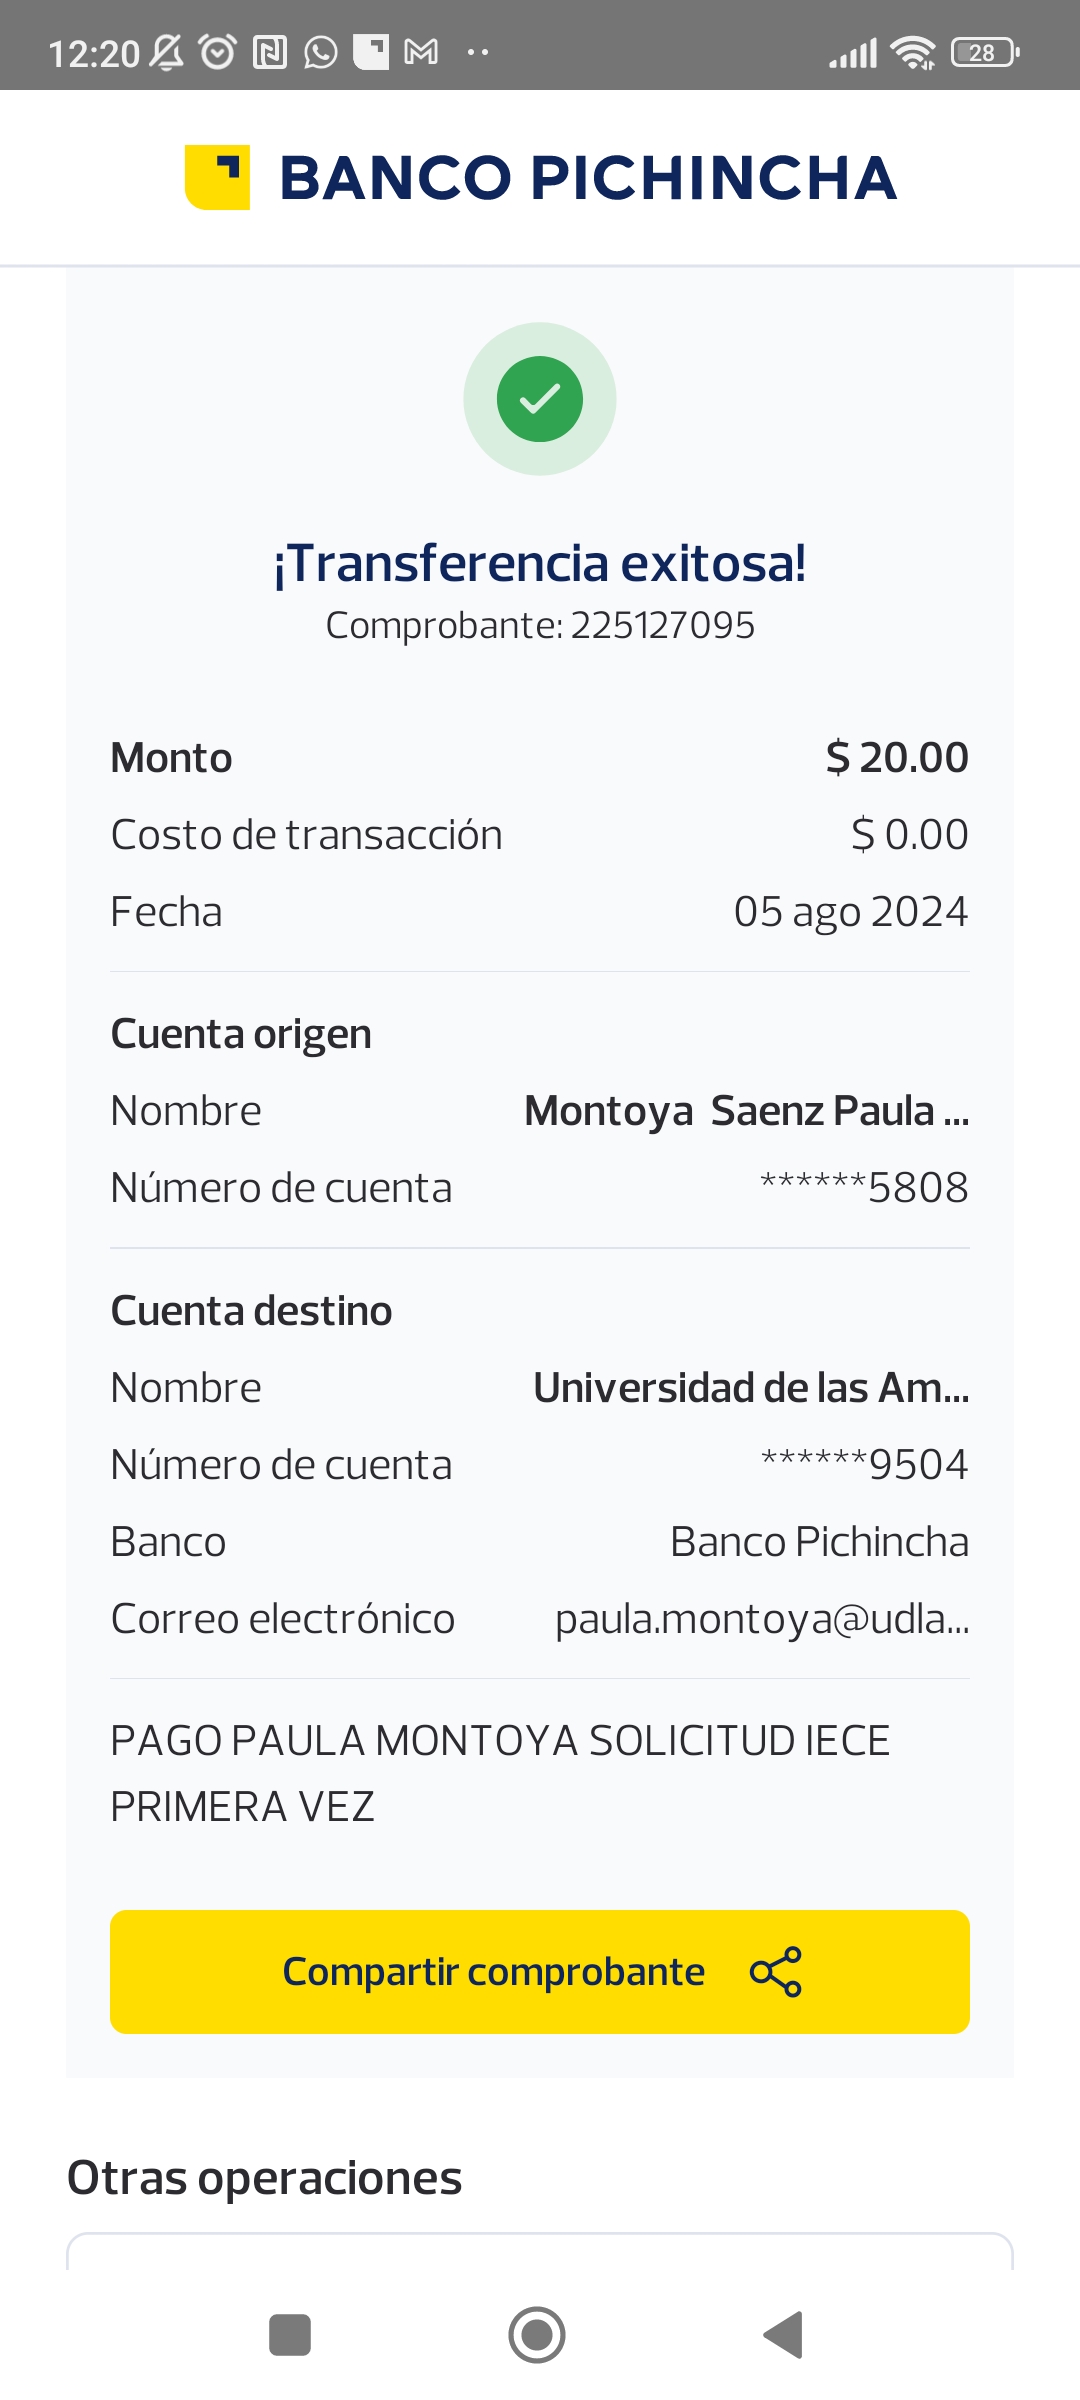Tap the truncated Universidad de las Am... name

pyautogui.click(x=751, y=1388)
